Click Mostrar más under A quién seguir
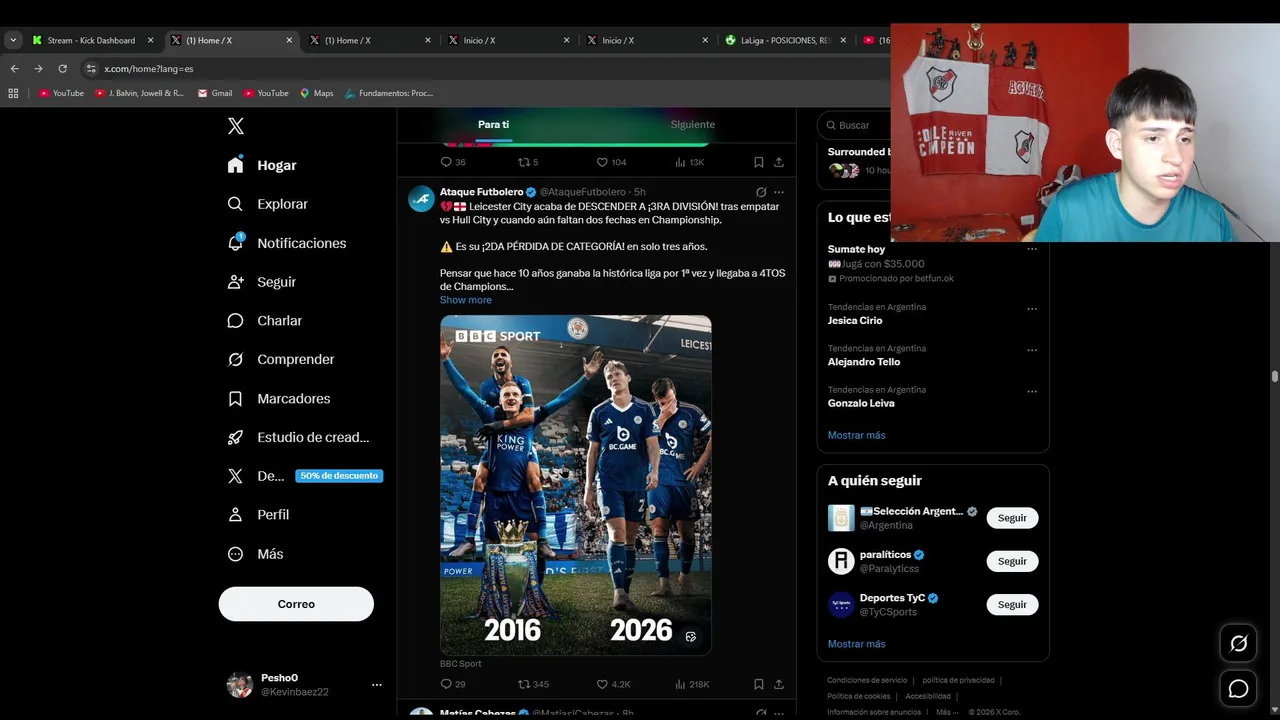The image size is (1280, 720). point(857,644)
